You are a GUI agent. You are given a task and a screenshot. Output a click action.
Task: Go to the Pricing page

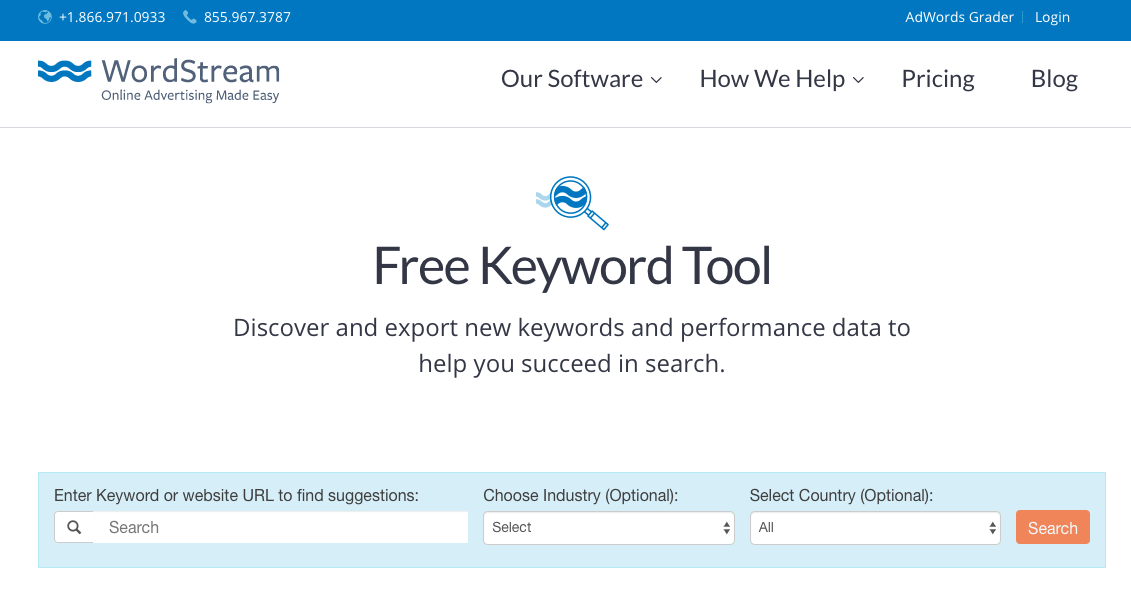pos(938,79)
